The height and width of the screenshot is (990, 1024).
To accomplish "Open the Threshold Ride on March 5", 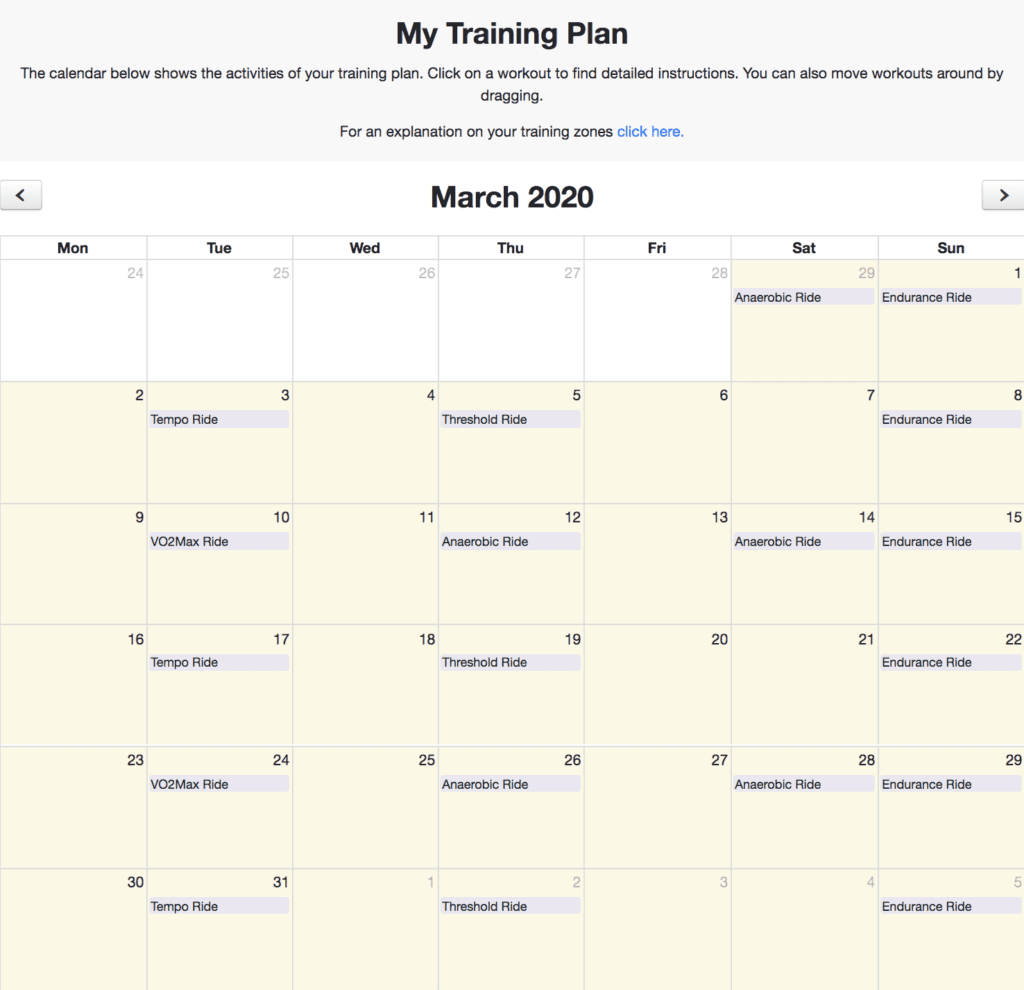I will 510,419.
